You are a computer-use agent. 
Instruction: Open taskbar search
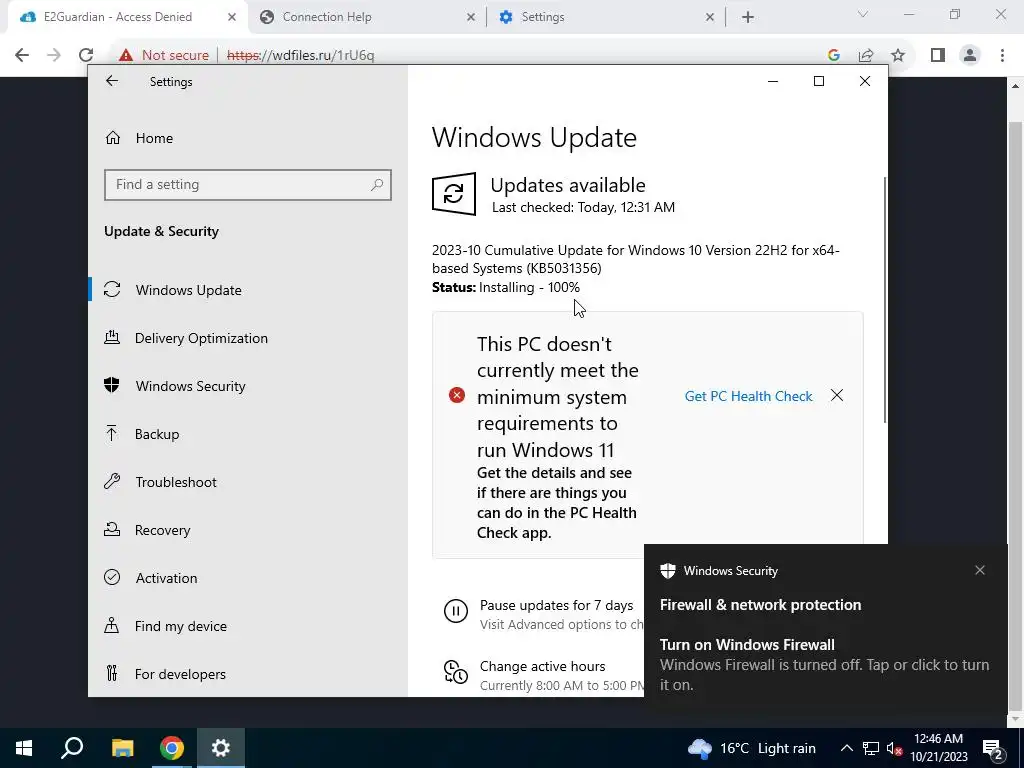click(x=72, y=748)
